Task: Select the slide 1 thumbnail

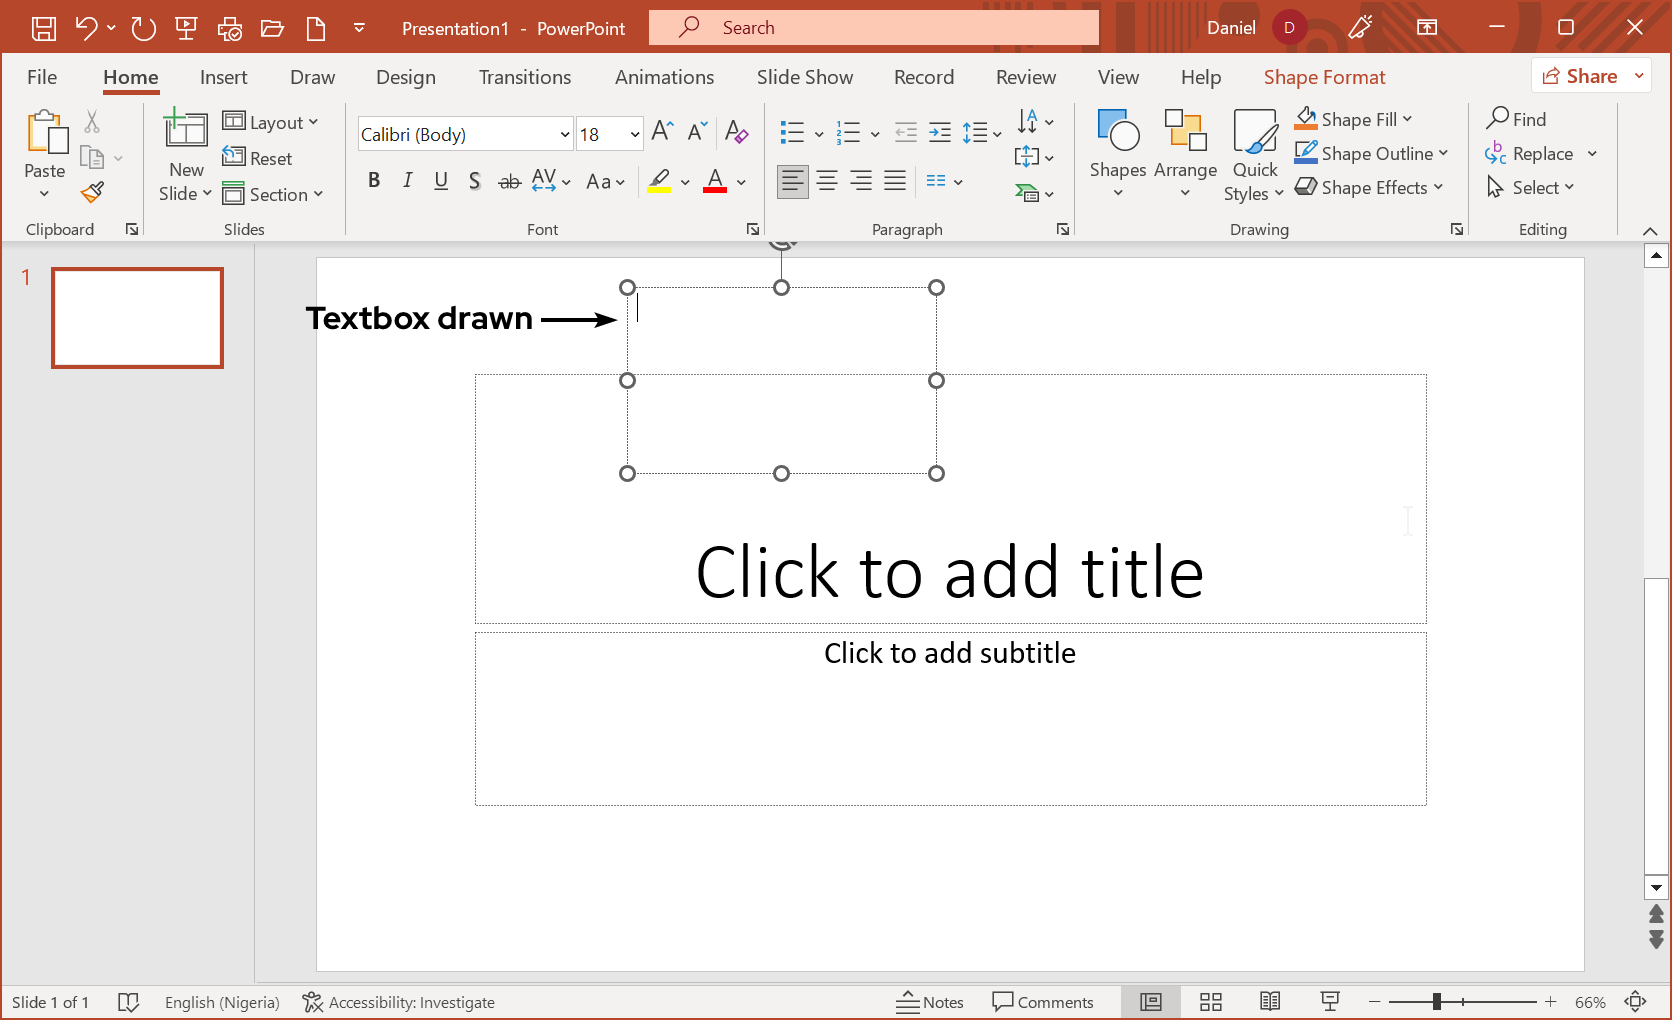Action: click(137, 318)
